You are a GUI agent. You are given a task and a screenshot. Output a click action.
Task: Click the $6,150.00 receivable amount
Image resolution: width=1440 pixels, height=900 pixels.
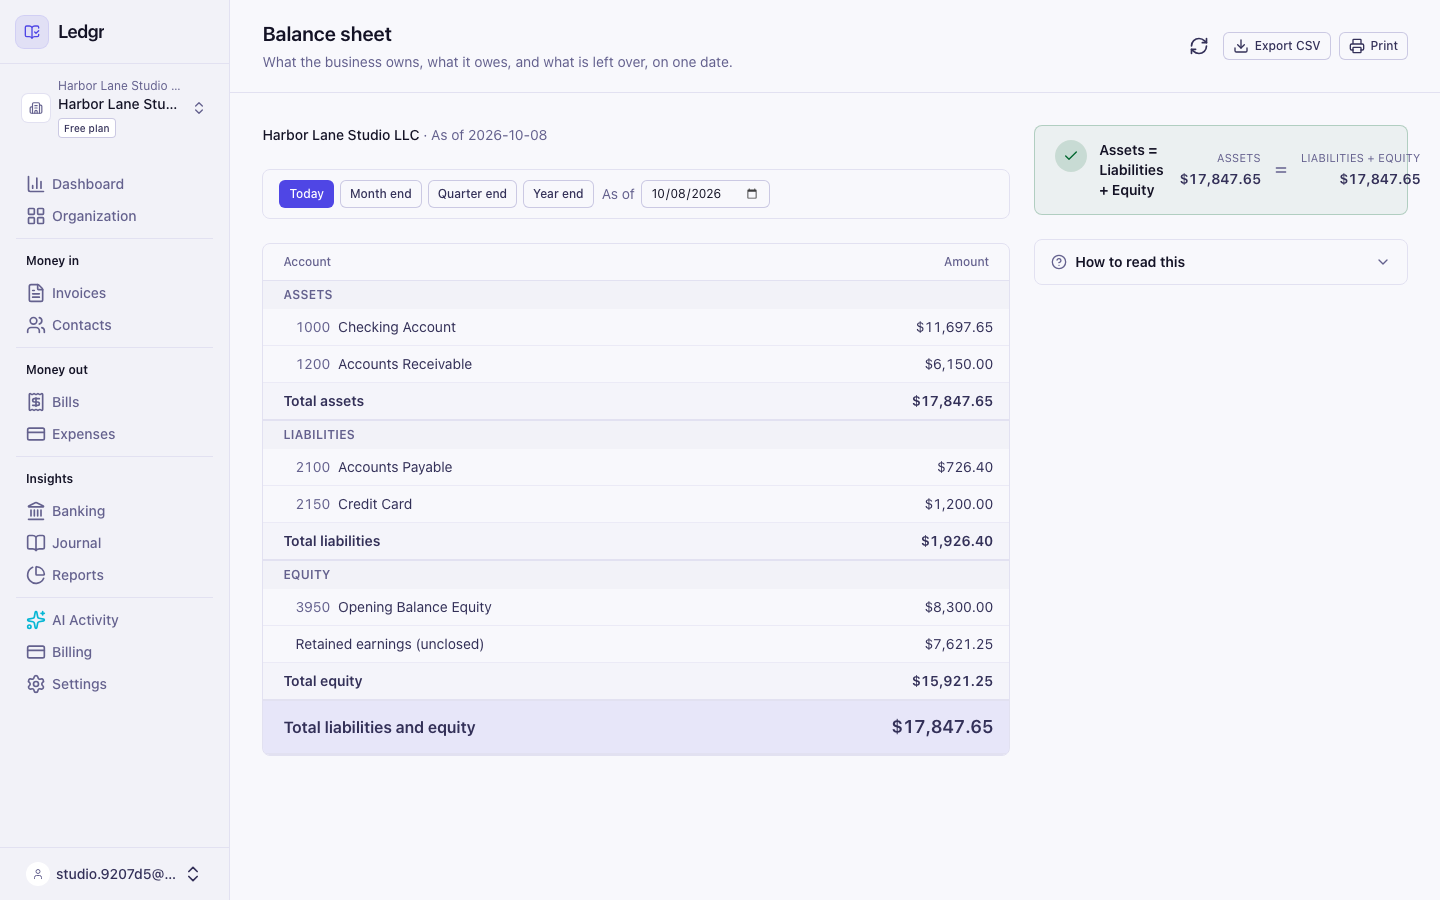coord(959,364)
